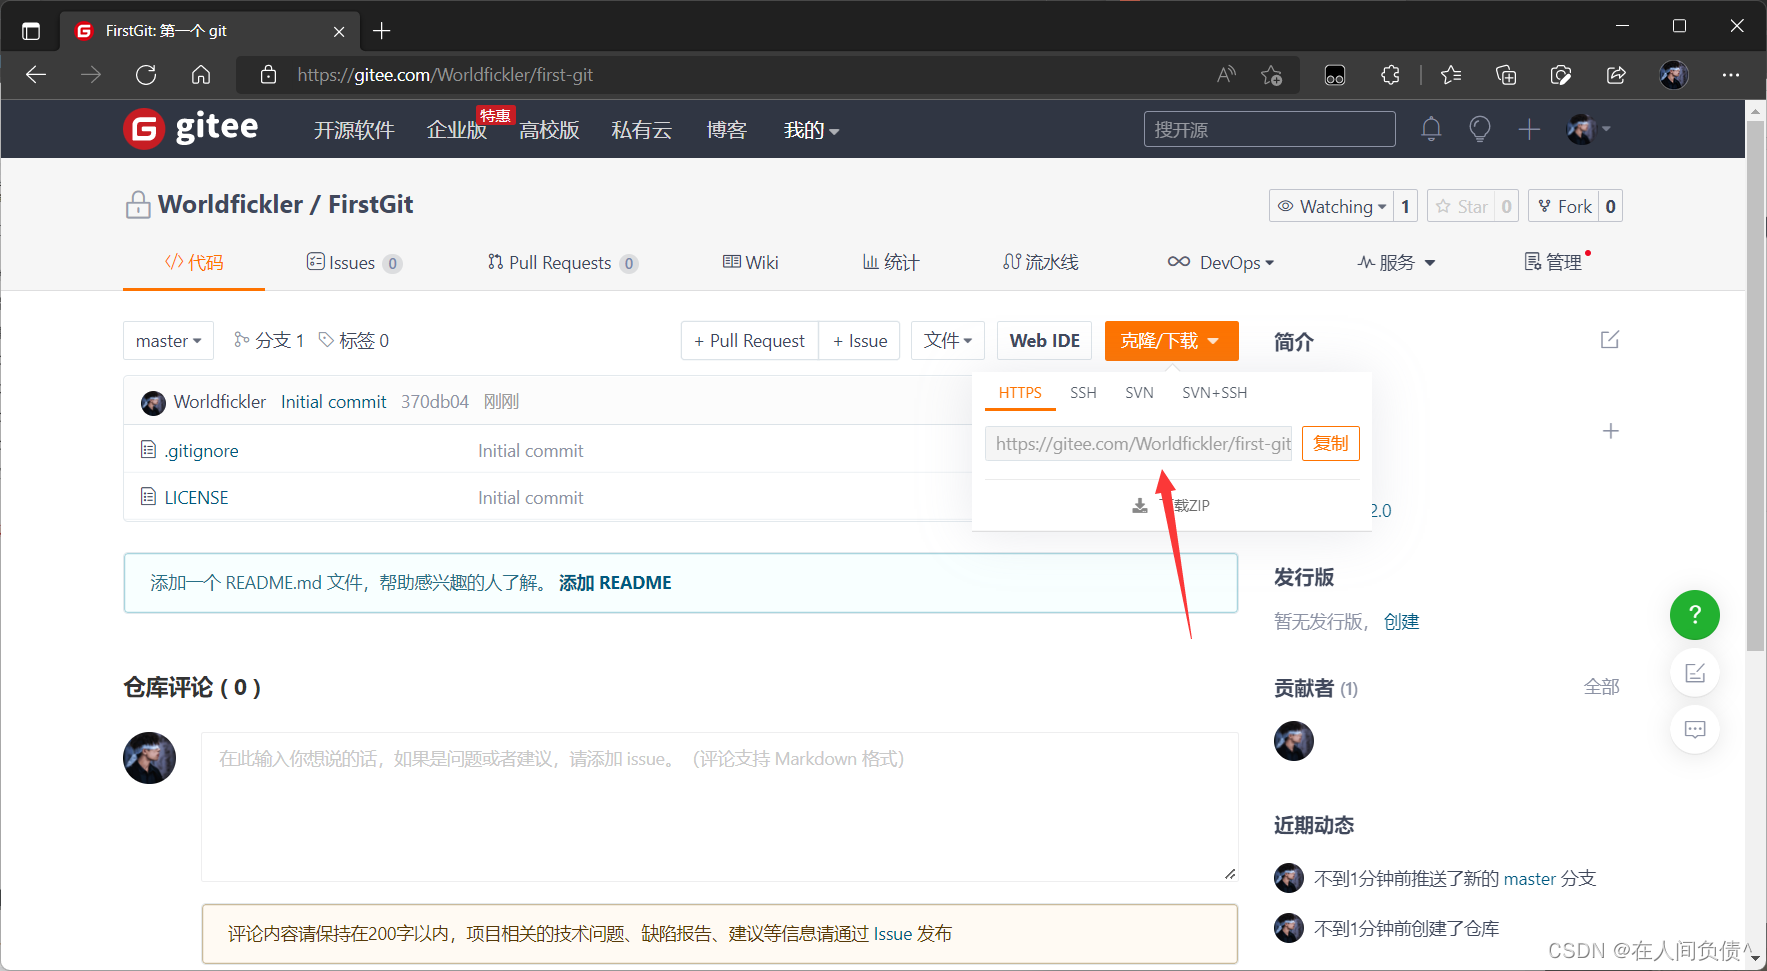The width and height of the screenshot is (1767, 971).
Task: Open the notifications bell
Action: (x=1431, y=129)
